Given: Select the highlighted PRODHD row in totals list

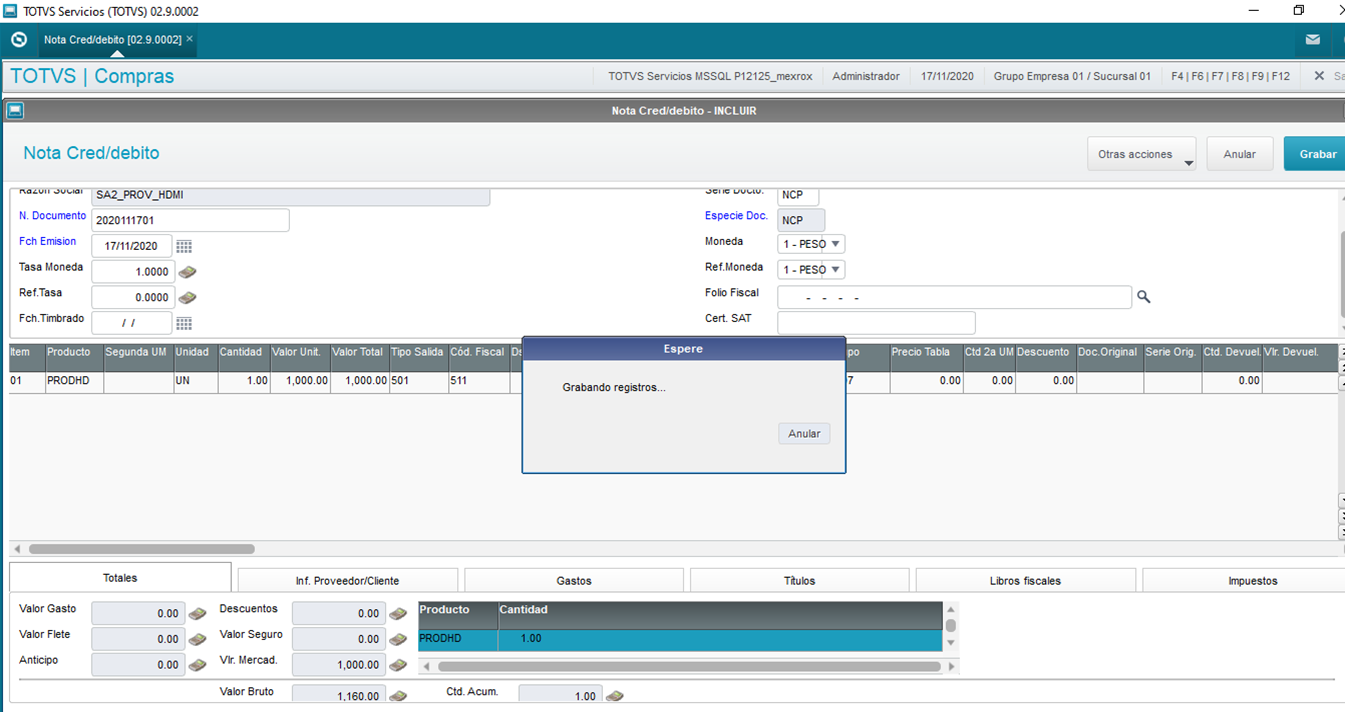Looking at the screenshot, I should pos(680,638).
